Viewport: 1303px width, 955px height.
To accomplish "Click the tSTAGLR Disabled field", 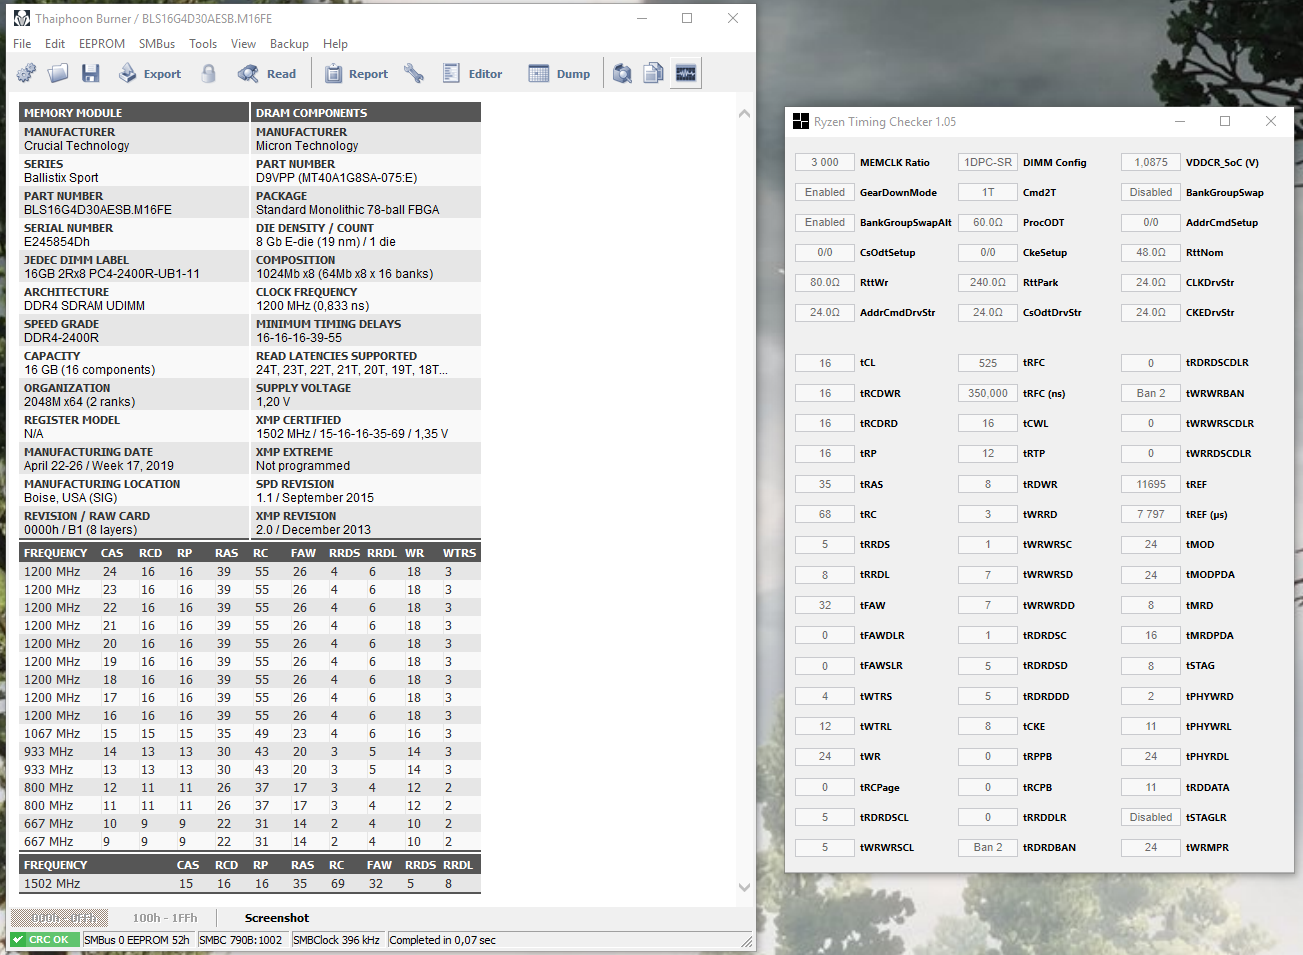I will click(1151, 817).
